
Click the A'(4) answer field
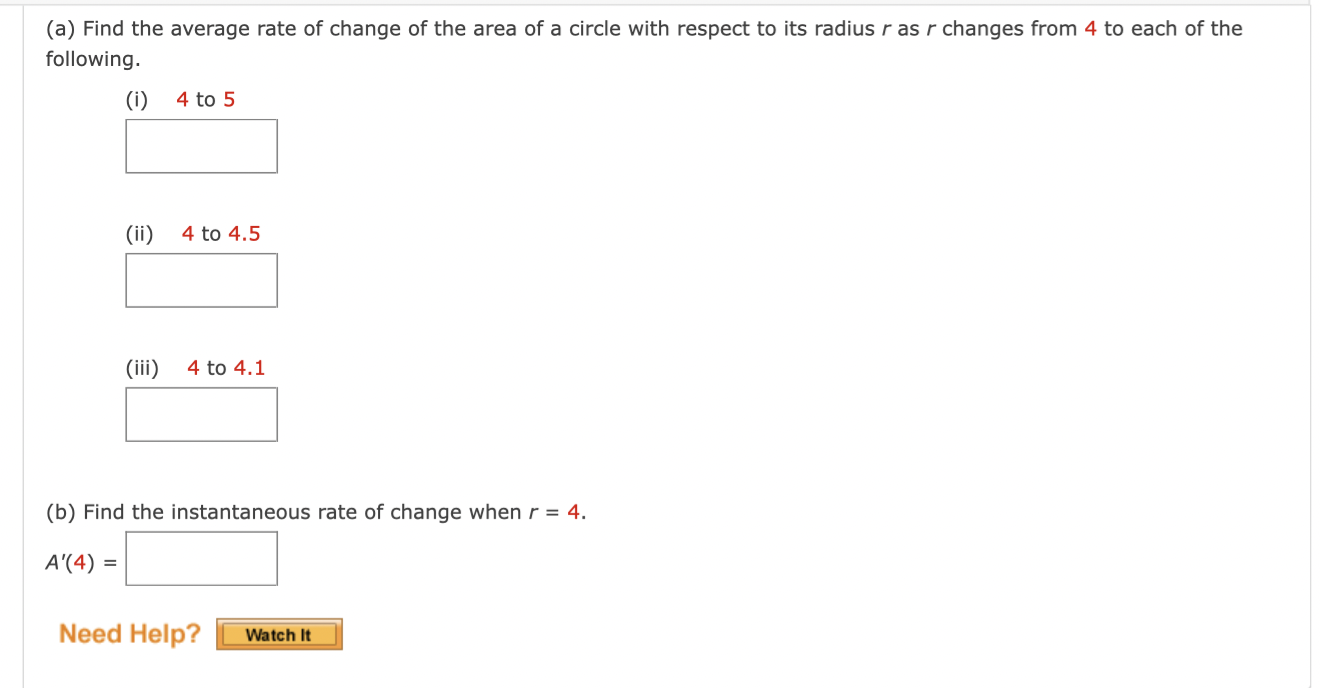point(200,558)
